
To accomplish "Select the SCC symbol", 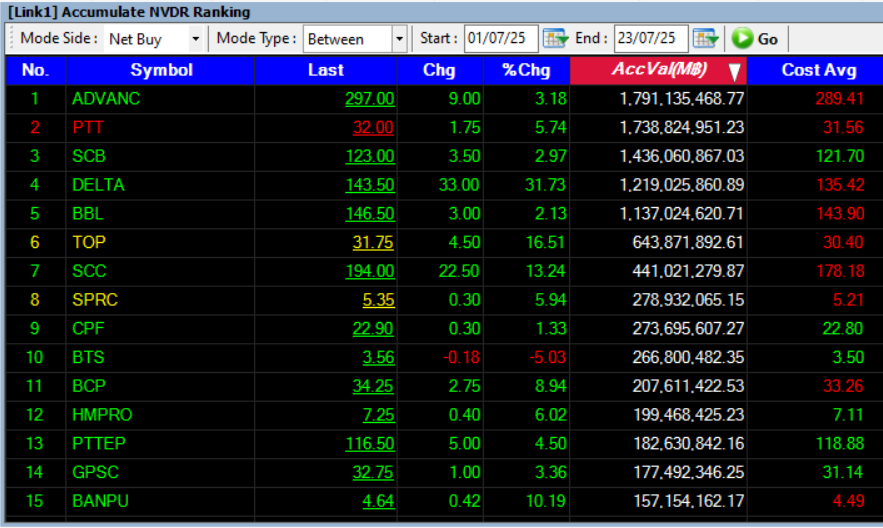I will (x=89, y=271).
